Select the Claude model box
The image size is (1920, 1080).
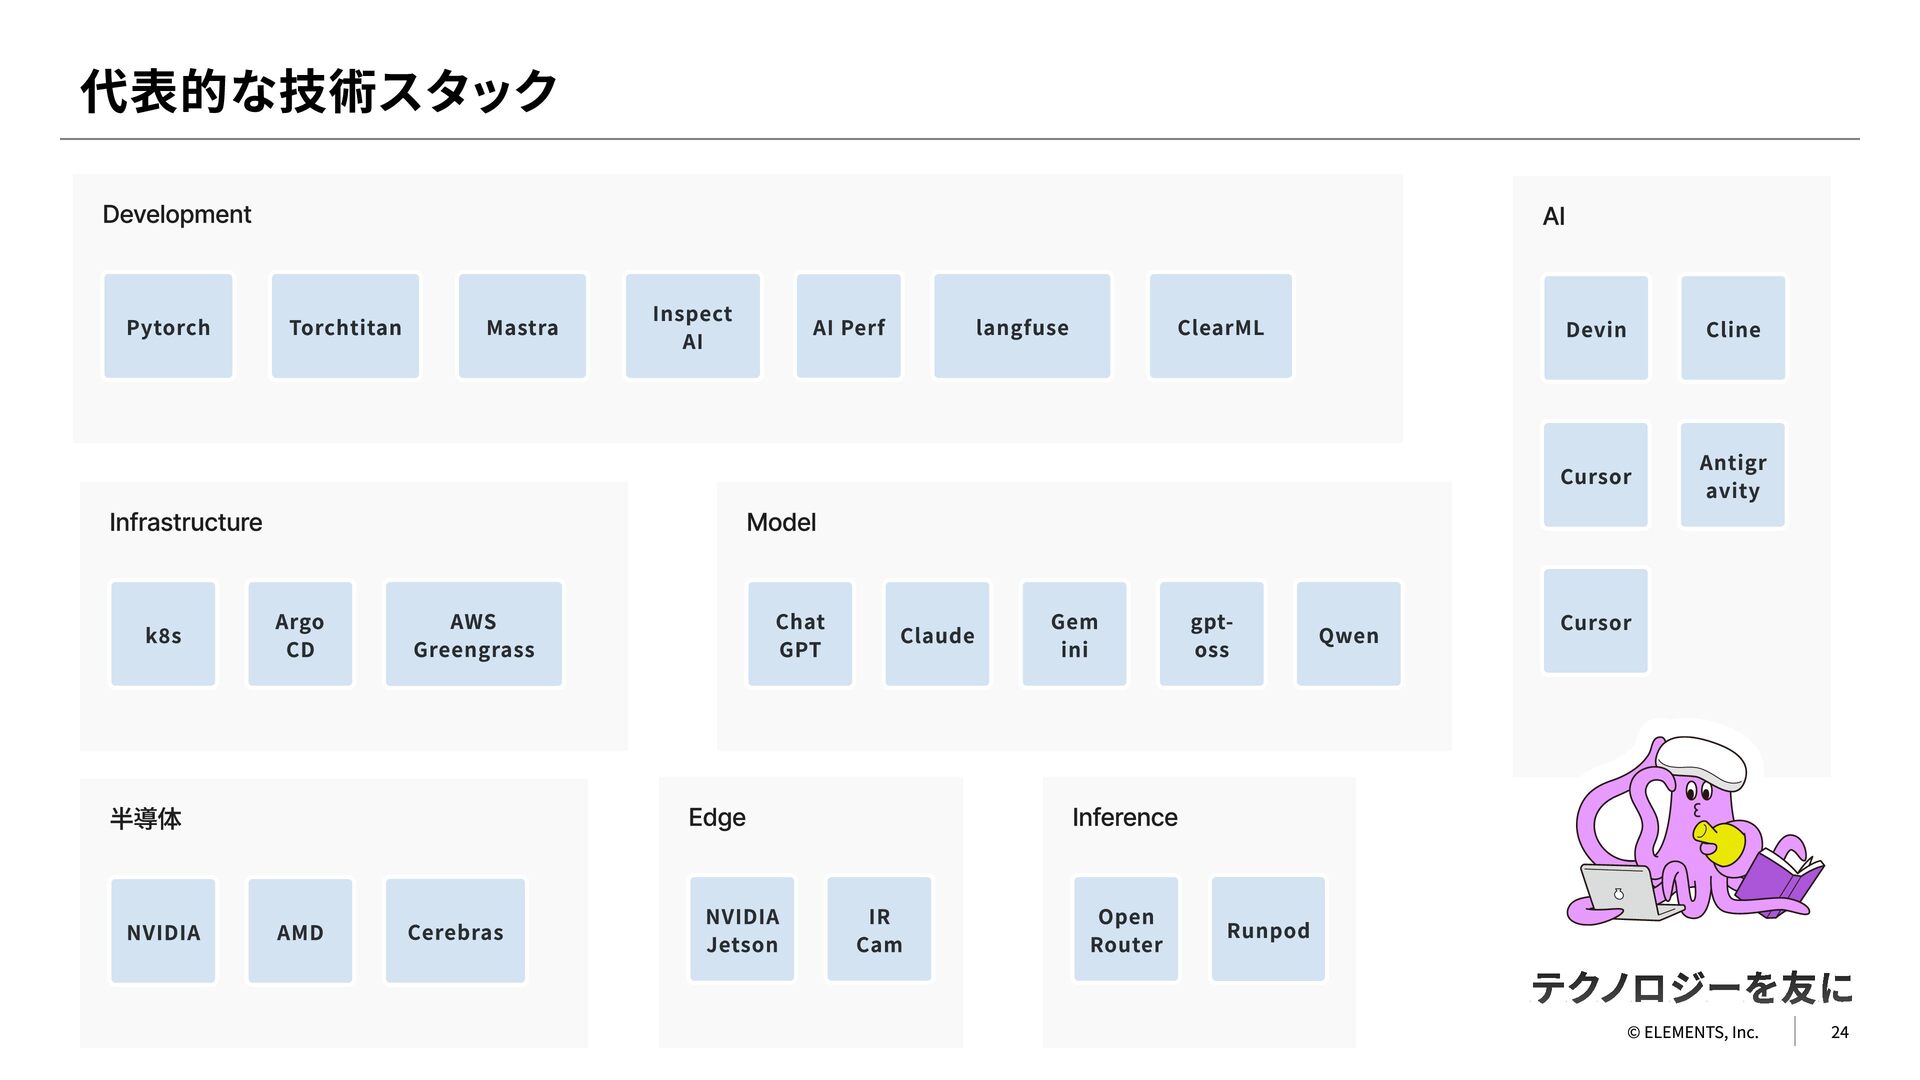pyautogui.click(x=937, y=635)
